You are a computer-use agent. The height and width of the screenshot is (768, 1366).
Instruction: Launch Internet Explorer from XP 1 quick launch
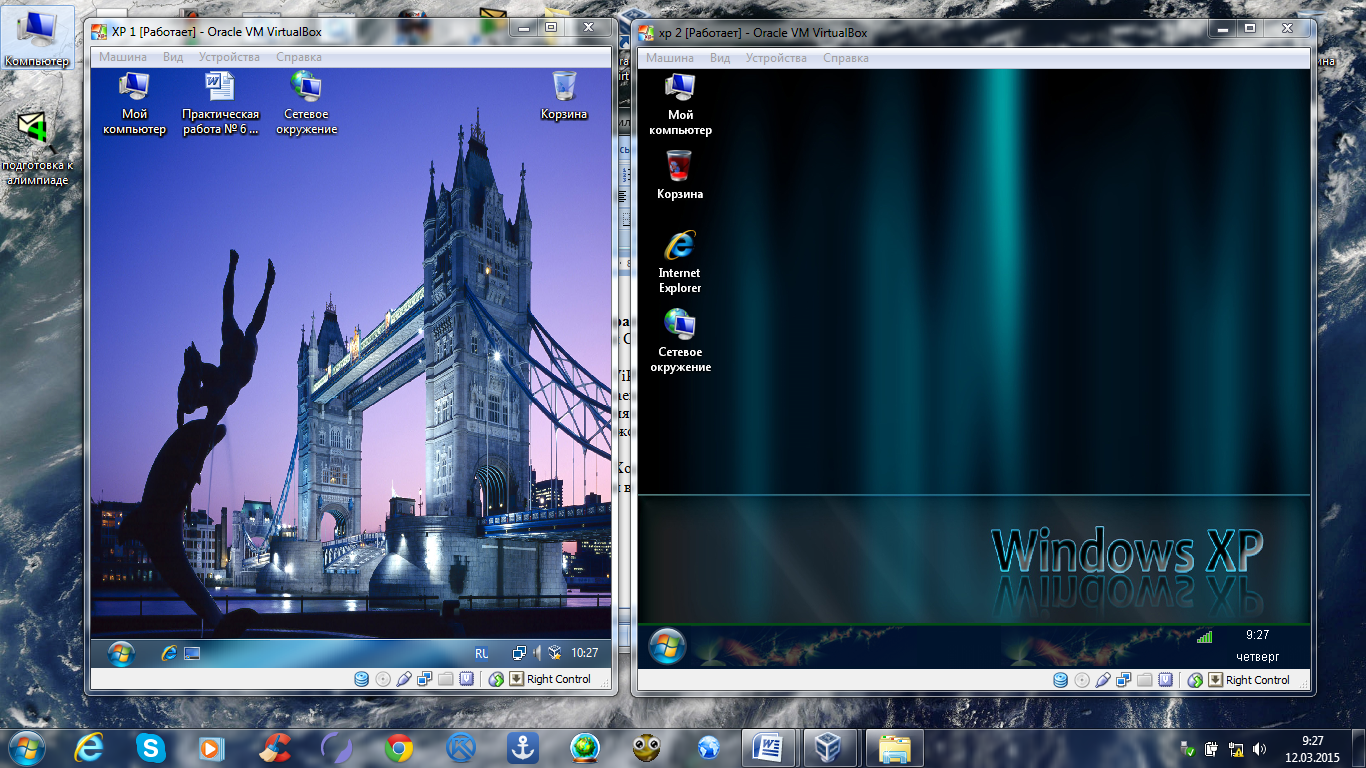169,653
